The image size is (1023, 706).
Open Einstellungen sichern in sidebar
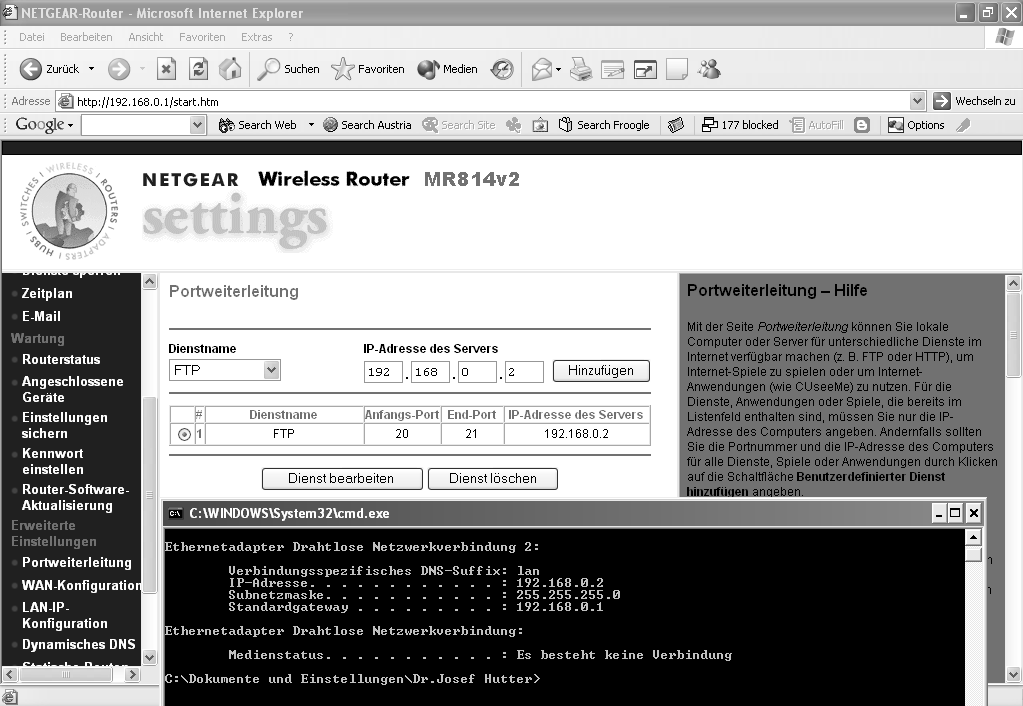point(65,425)
